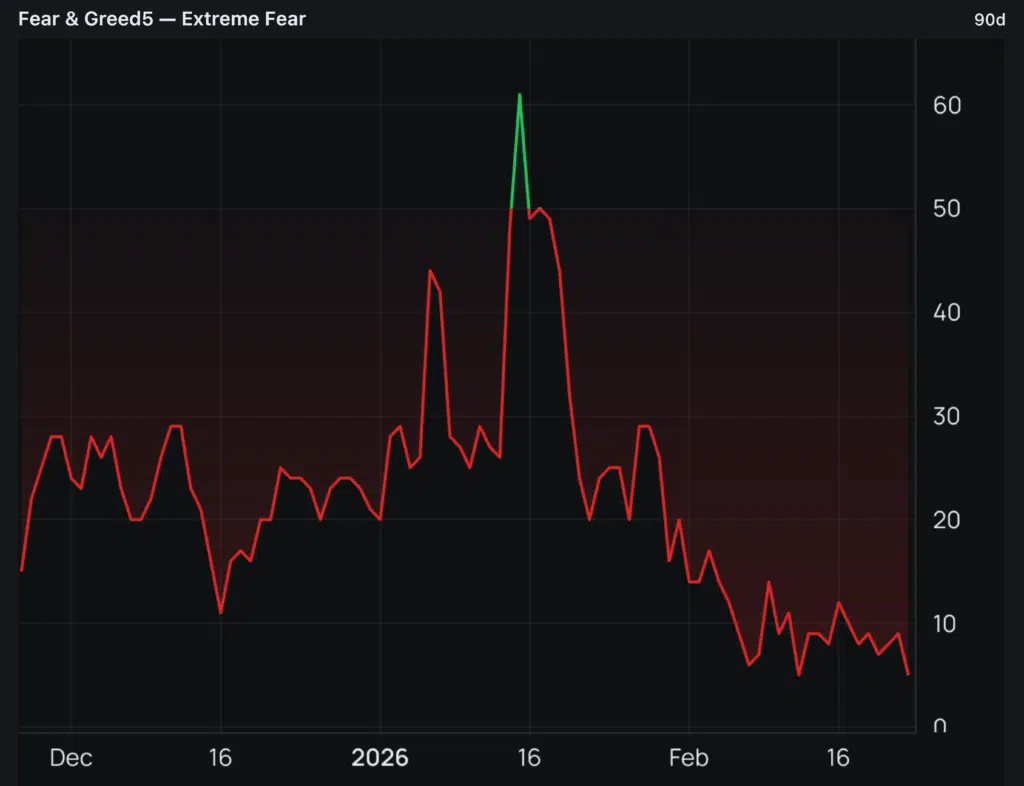Viewport: 1024px width, 786px height.
Task: Click the final data point at the line's right end
Action: point(908,674)
